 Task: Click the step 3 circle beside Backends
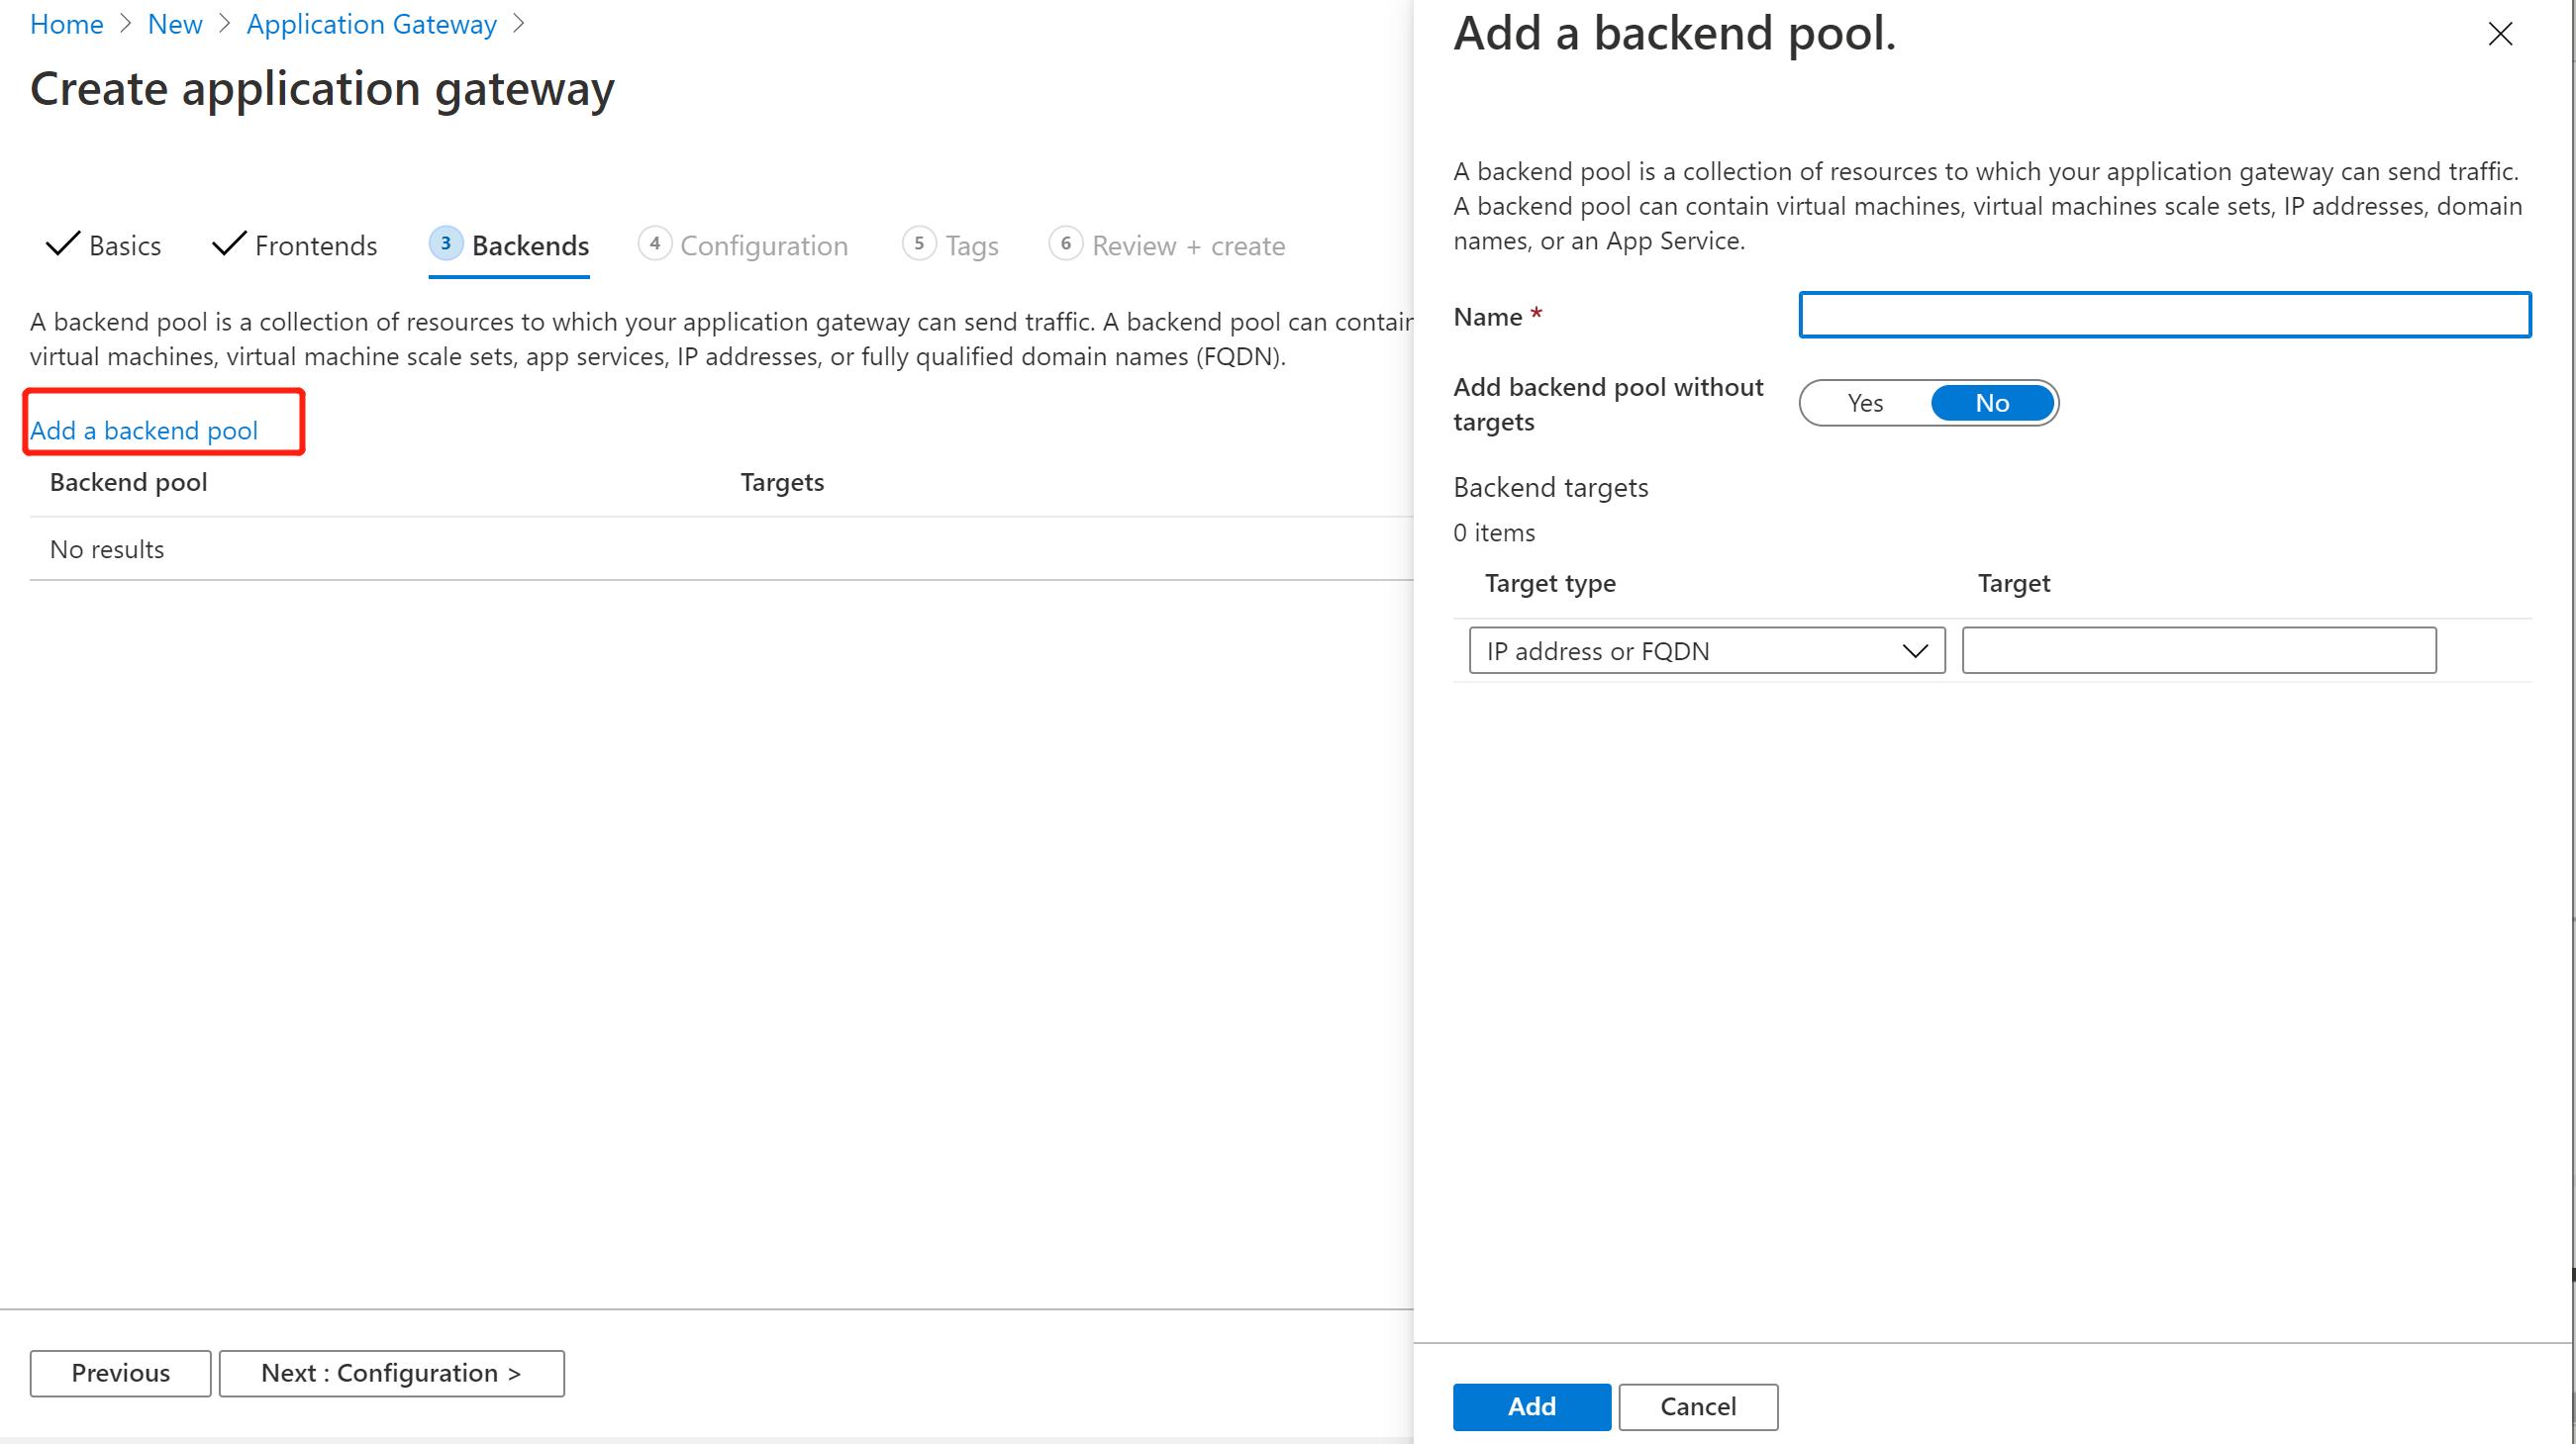click(x=446, y=243)
